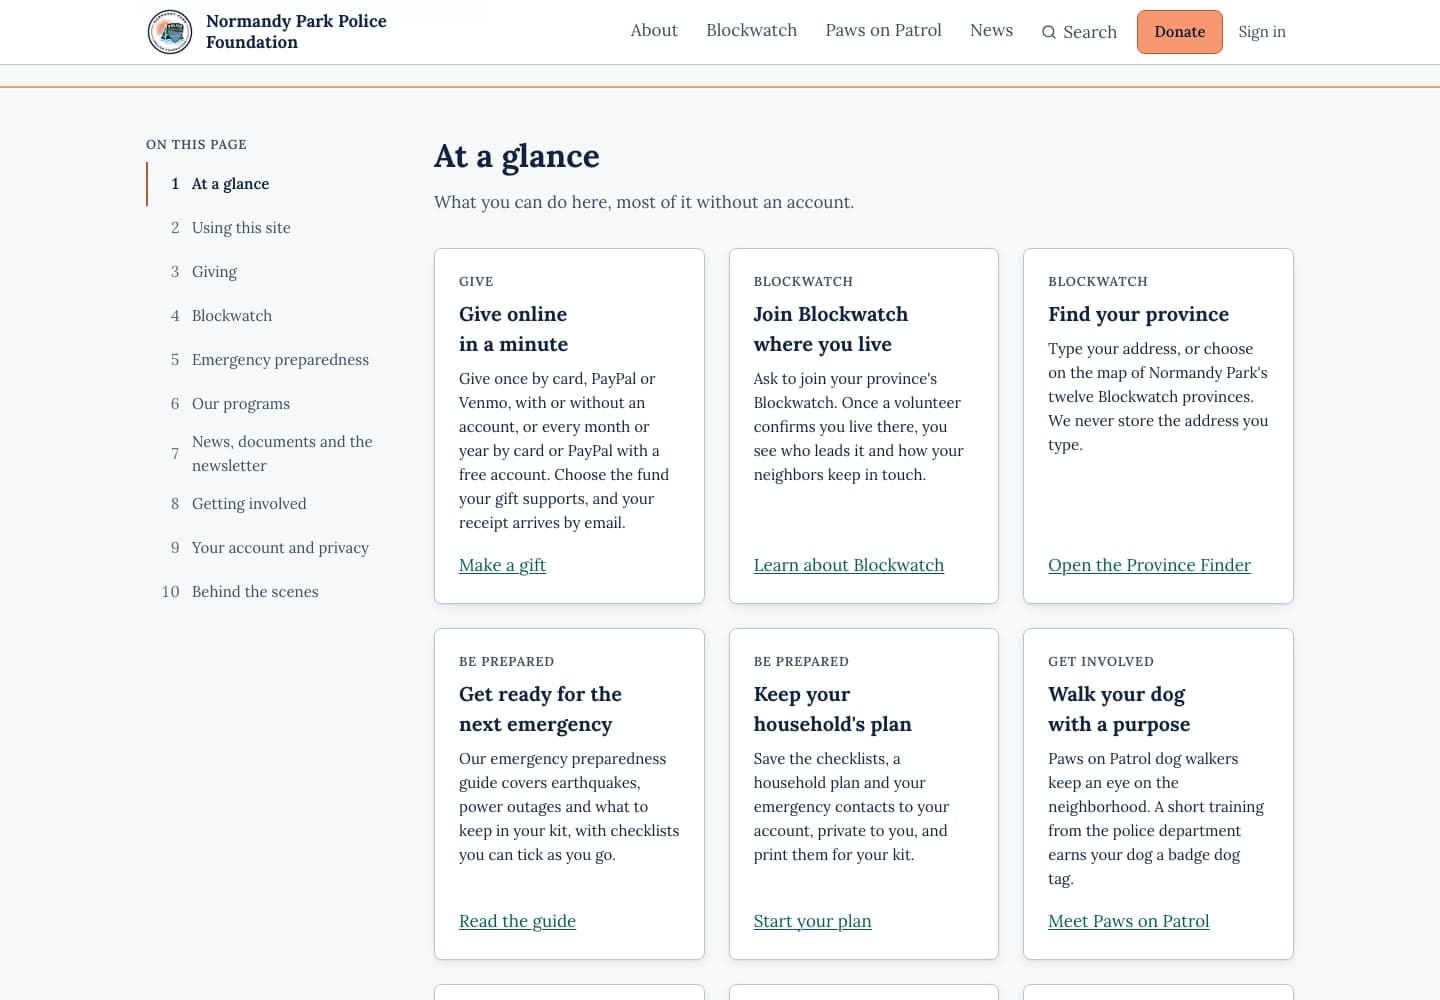Jump to the Giving section
The image size is (1440, 1000).
click(214, 272)
